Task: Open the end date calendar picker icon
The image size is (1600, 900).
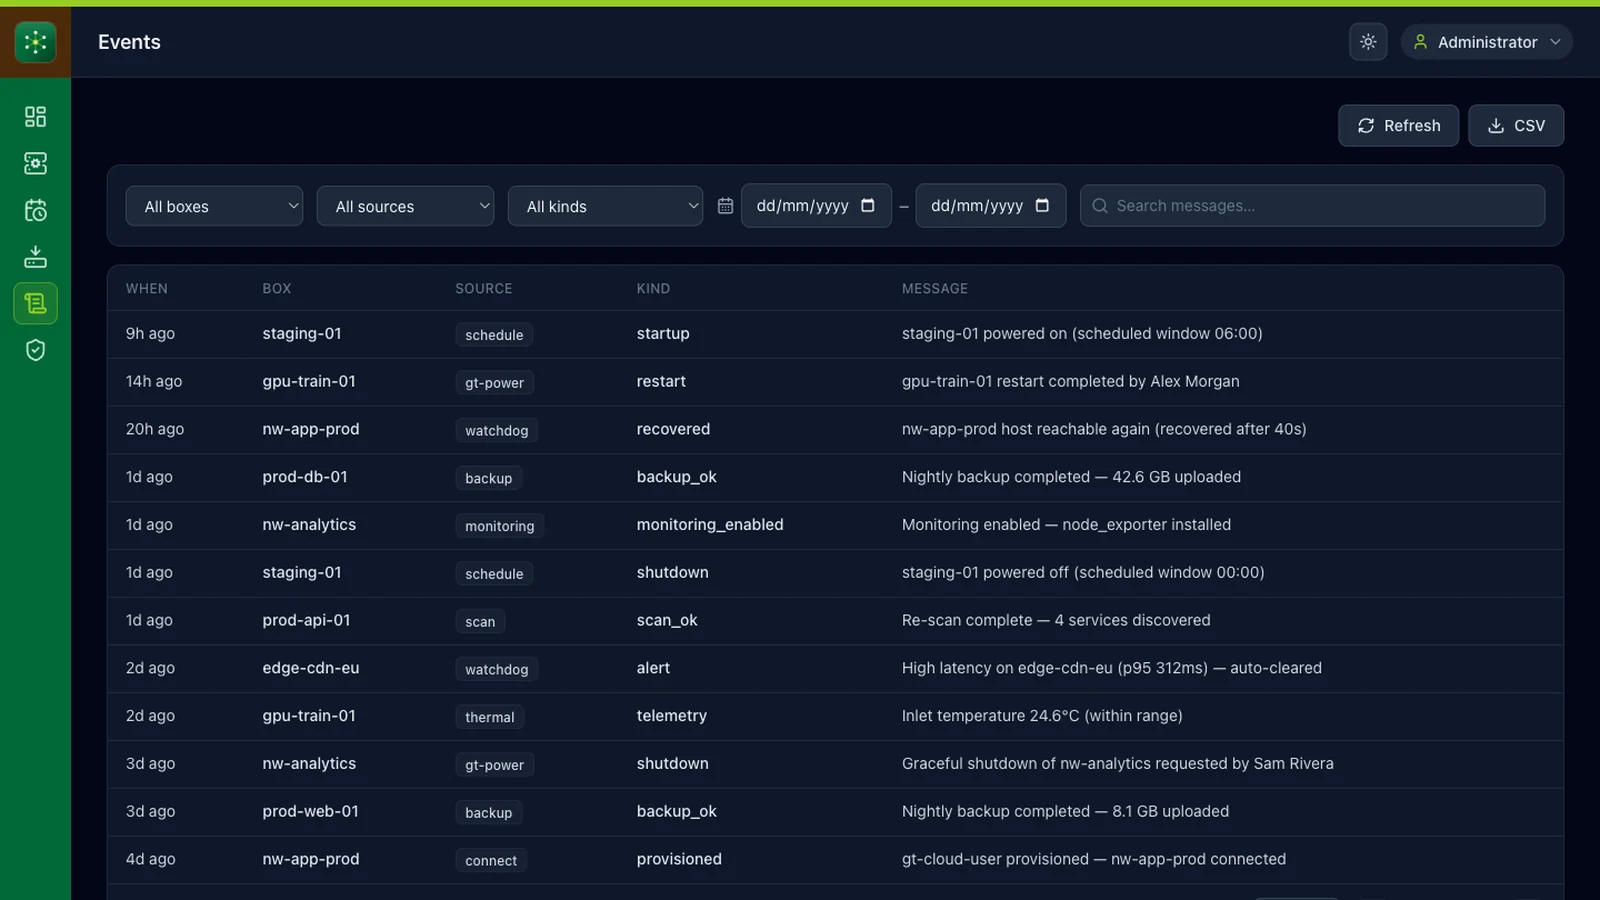Action: [1042, 205]
